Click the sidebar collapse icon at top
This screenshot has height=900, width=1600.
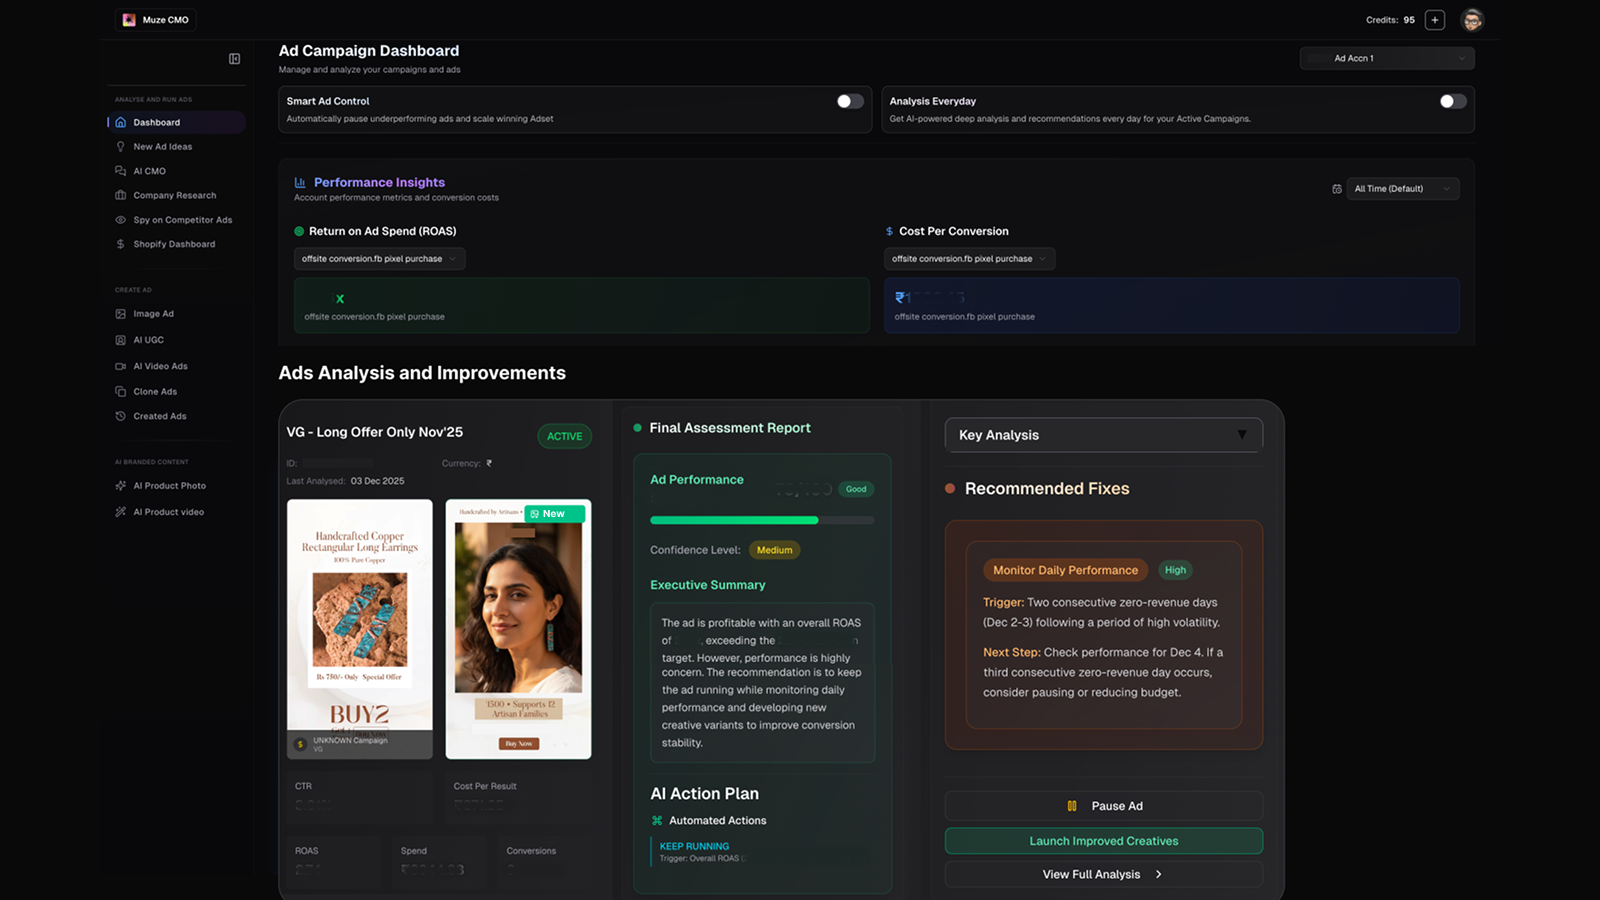pos(234,59)
